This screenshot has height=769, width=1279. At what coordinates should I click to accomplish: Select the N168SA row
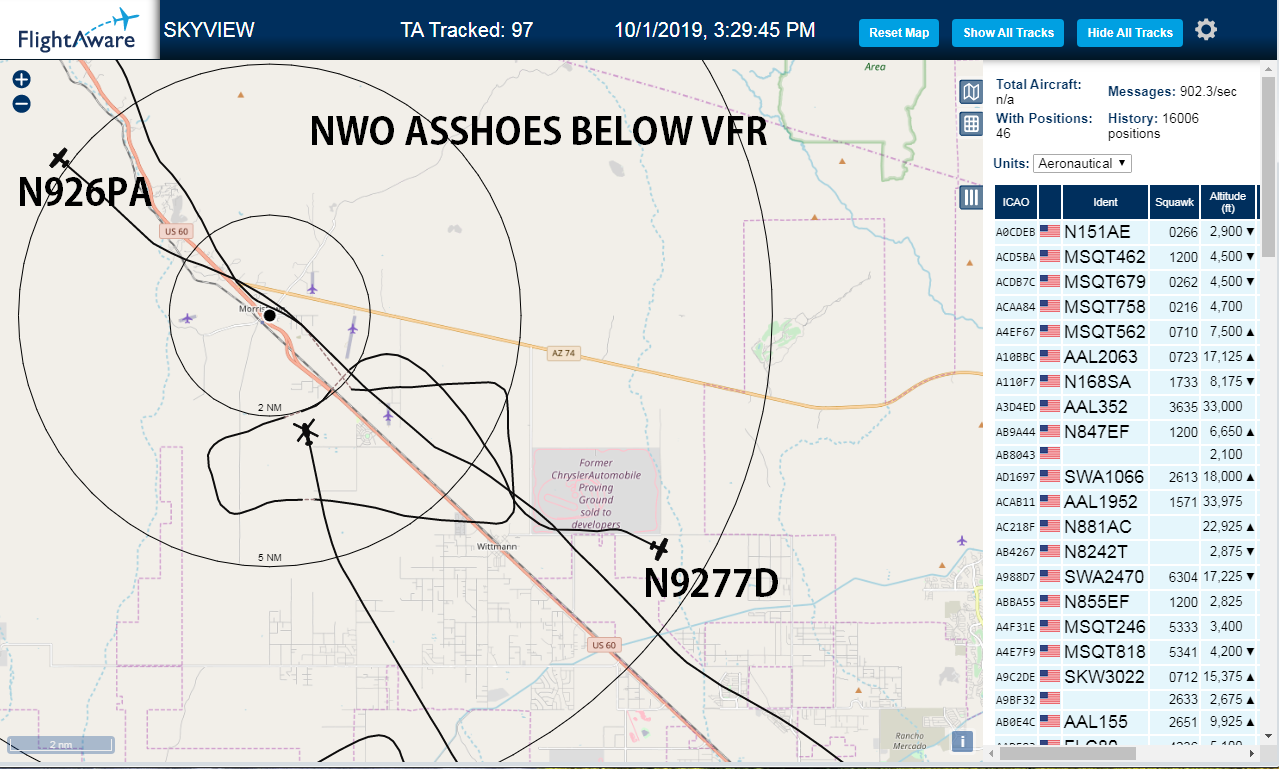(1125, 381)
